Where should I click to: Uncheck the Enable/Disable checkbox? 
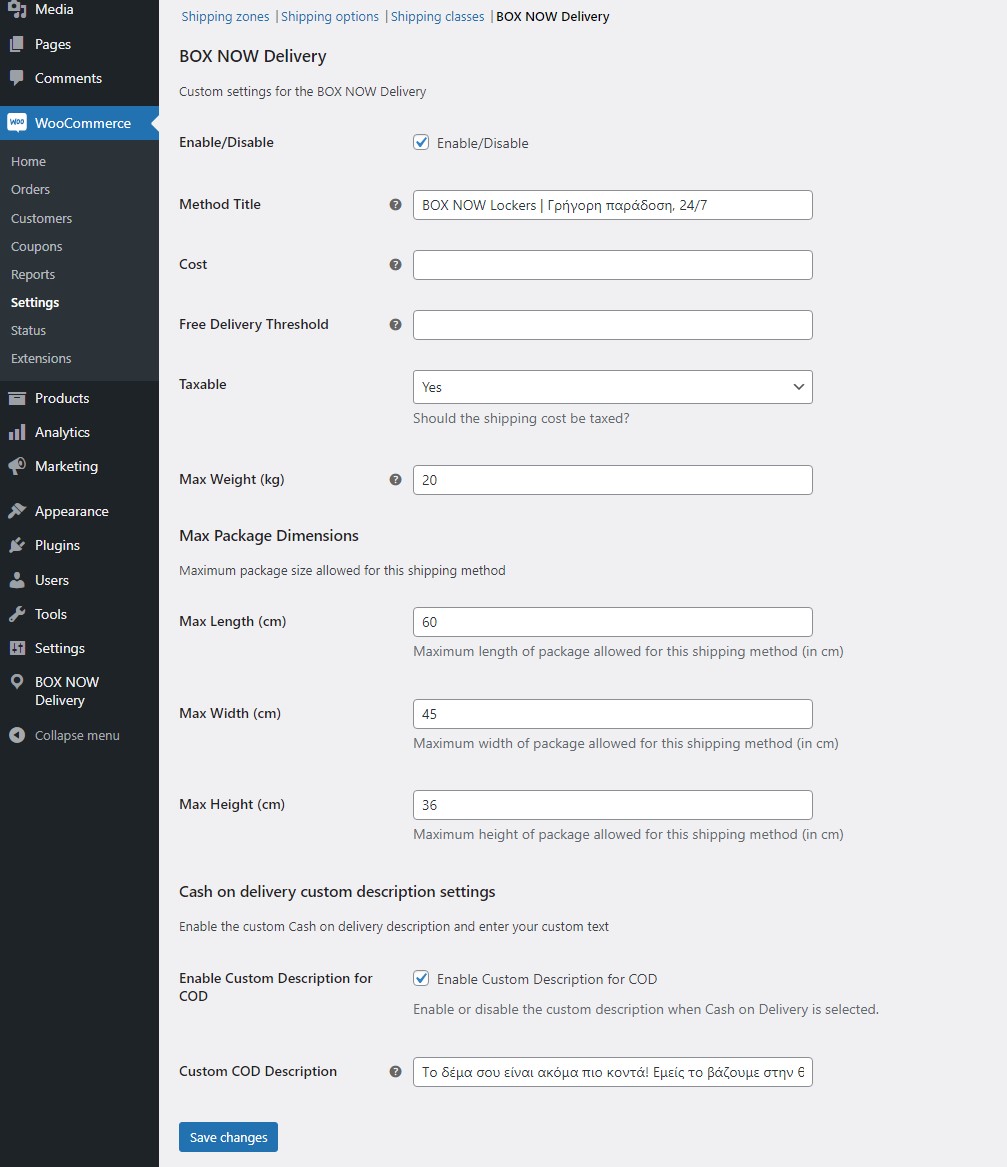coord(421,143)
